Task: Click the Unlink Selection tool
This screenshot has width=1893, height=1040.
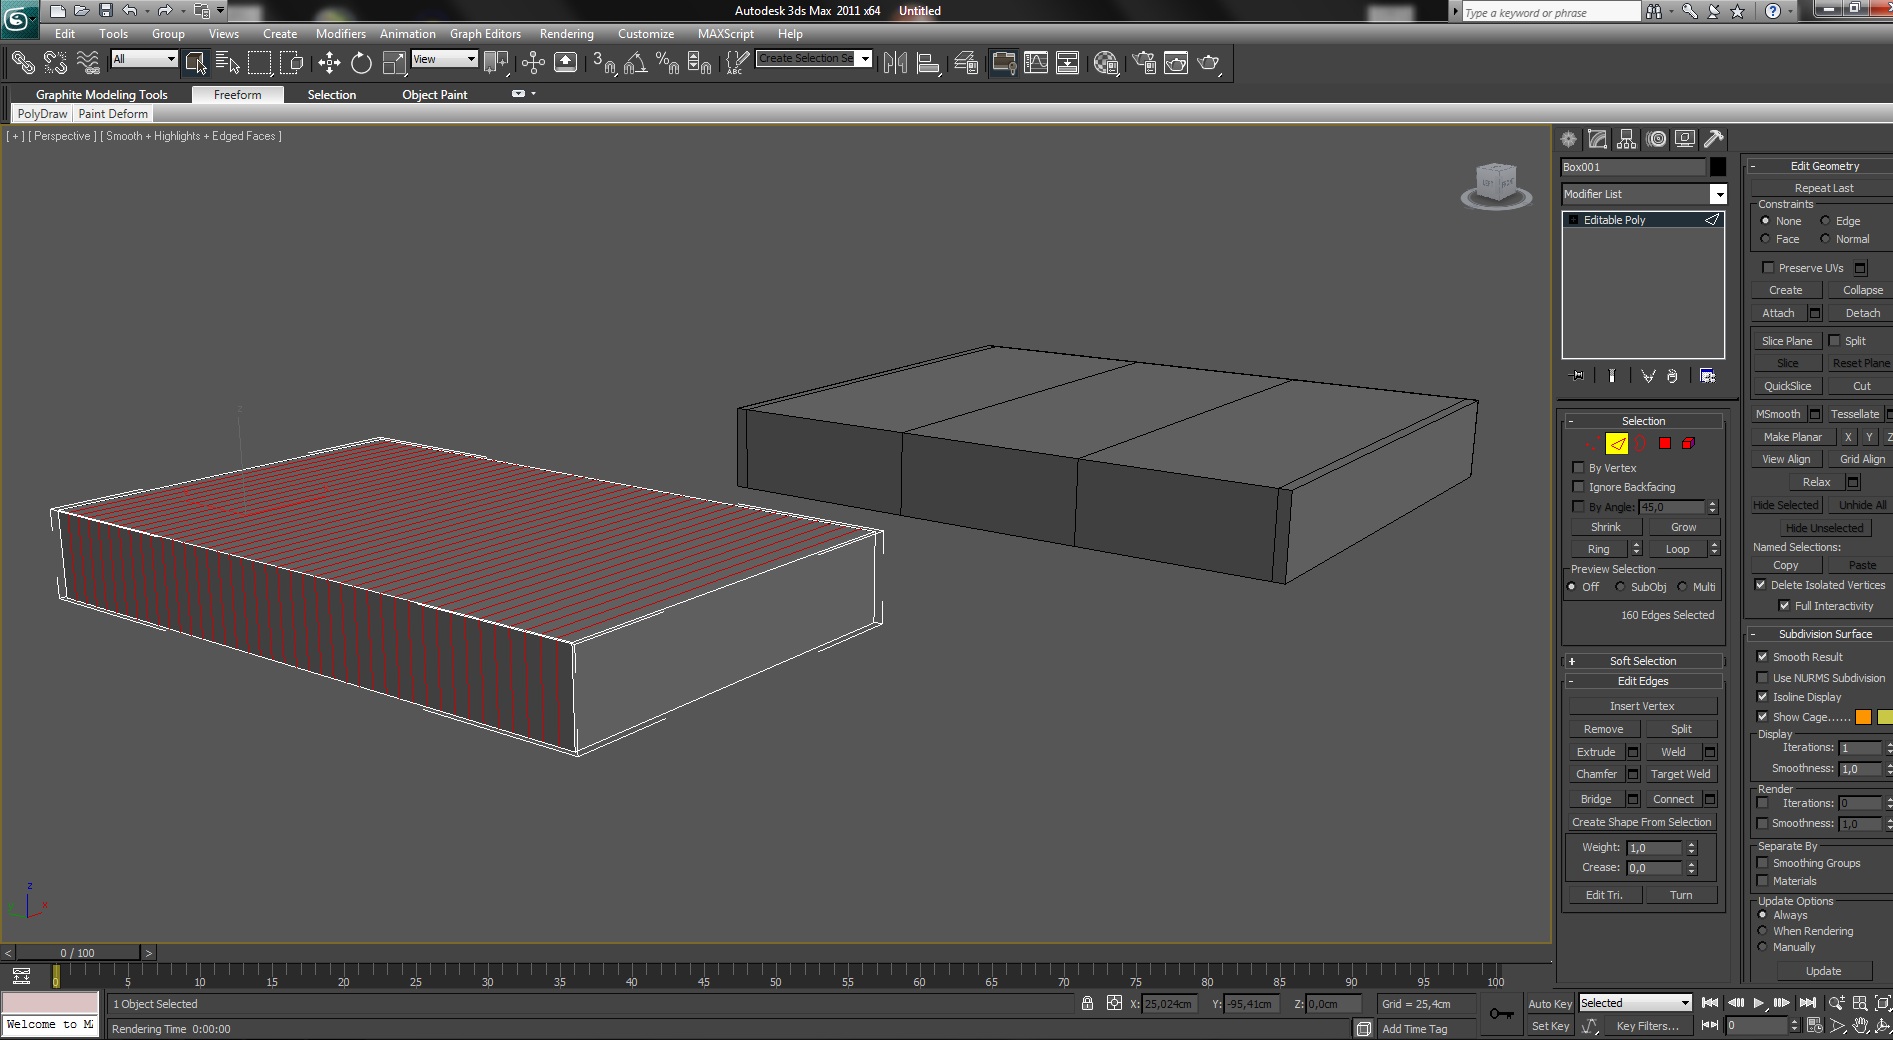Action: pos(55,63)
